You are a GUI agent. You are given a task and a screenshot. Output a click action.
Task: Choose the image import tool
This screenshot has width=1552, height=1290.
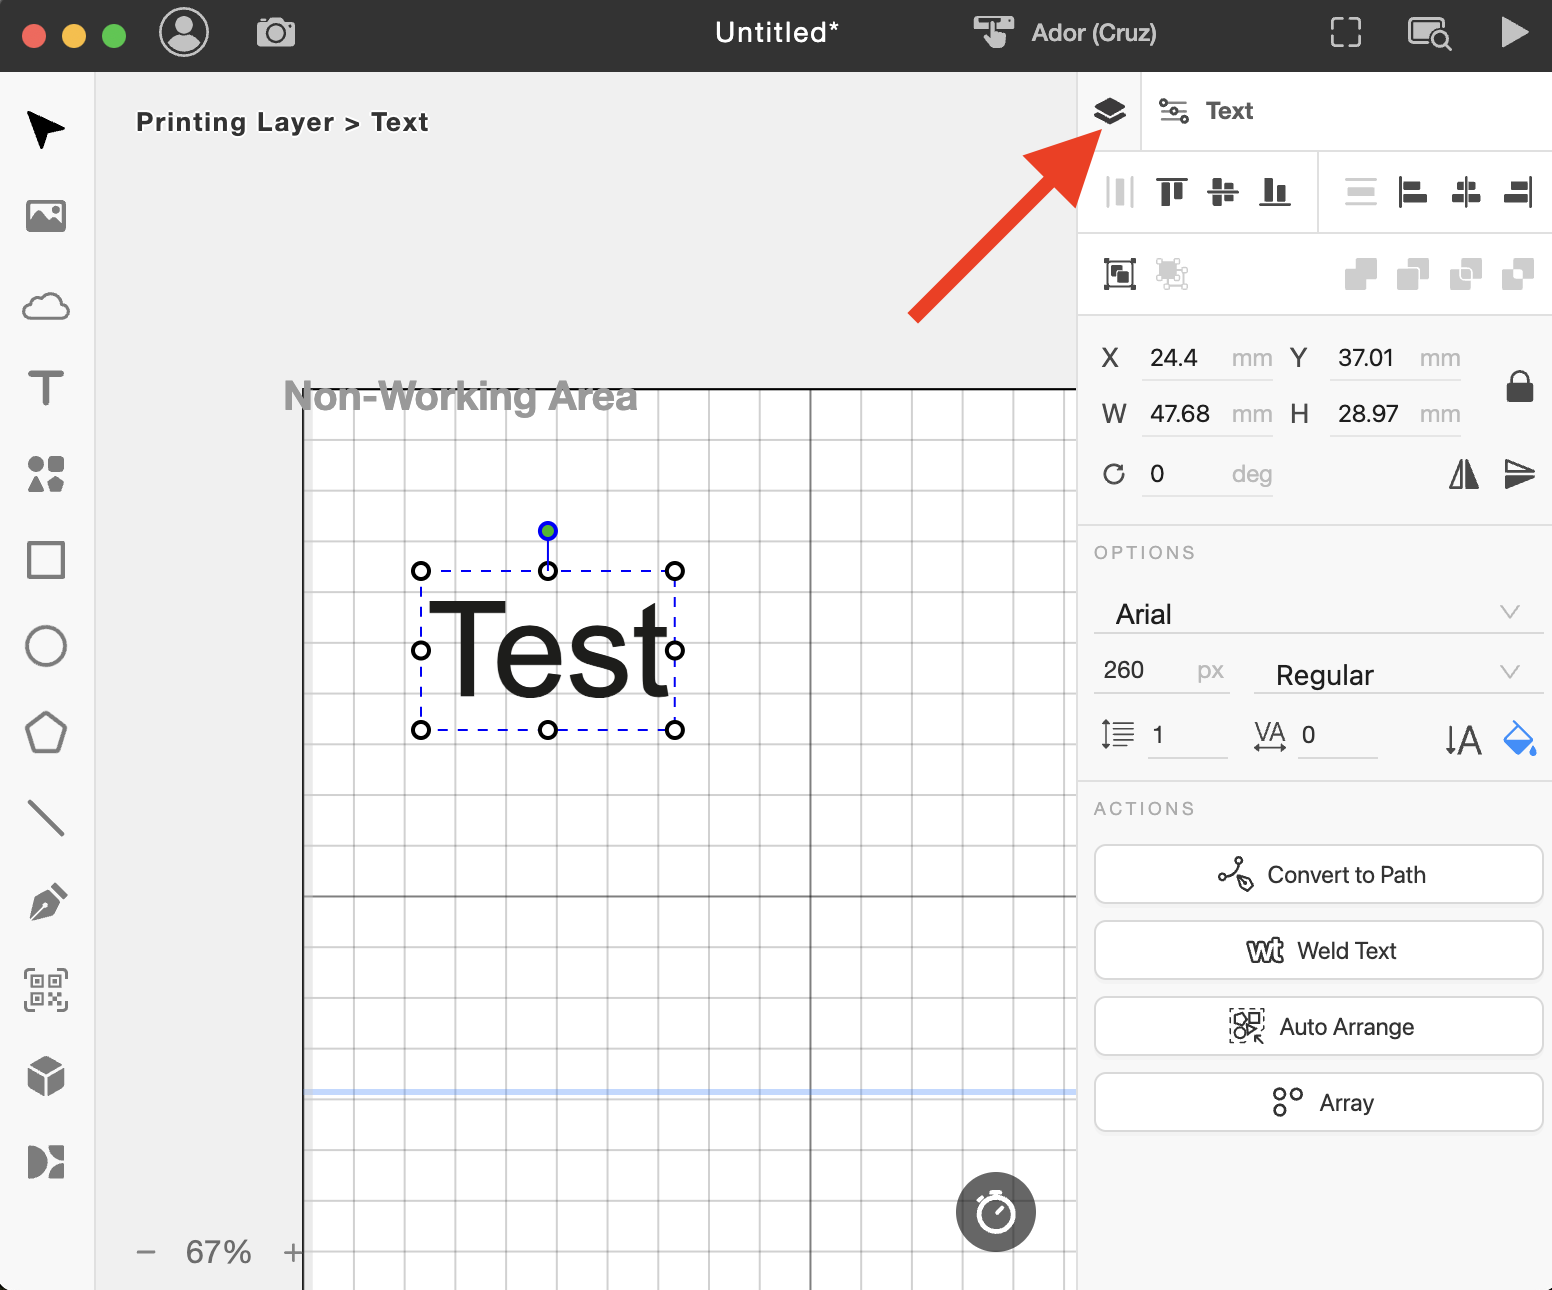click(x=46, y=216)
